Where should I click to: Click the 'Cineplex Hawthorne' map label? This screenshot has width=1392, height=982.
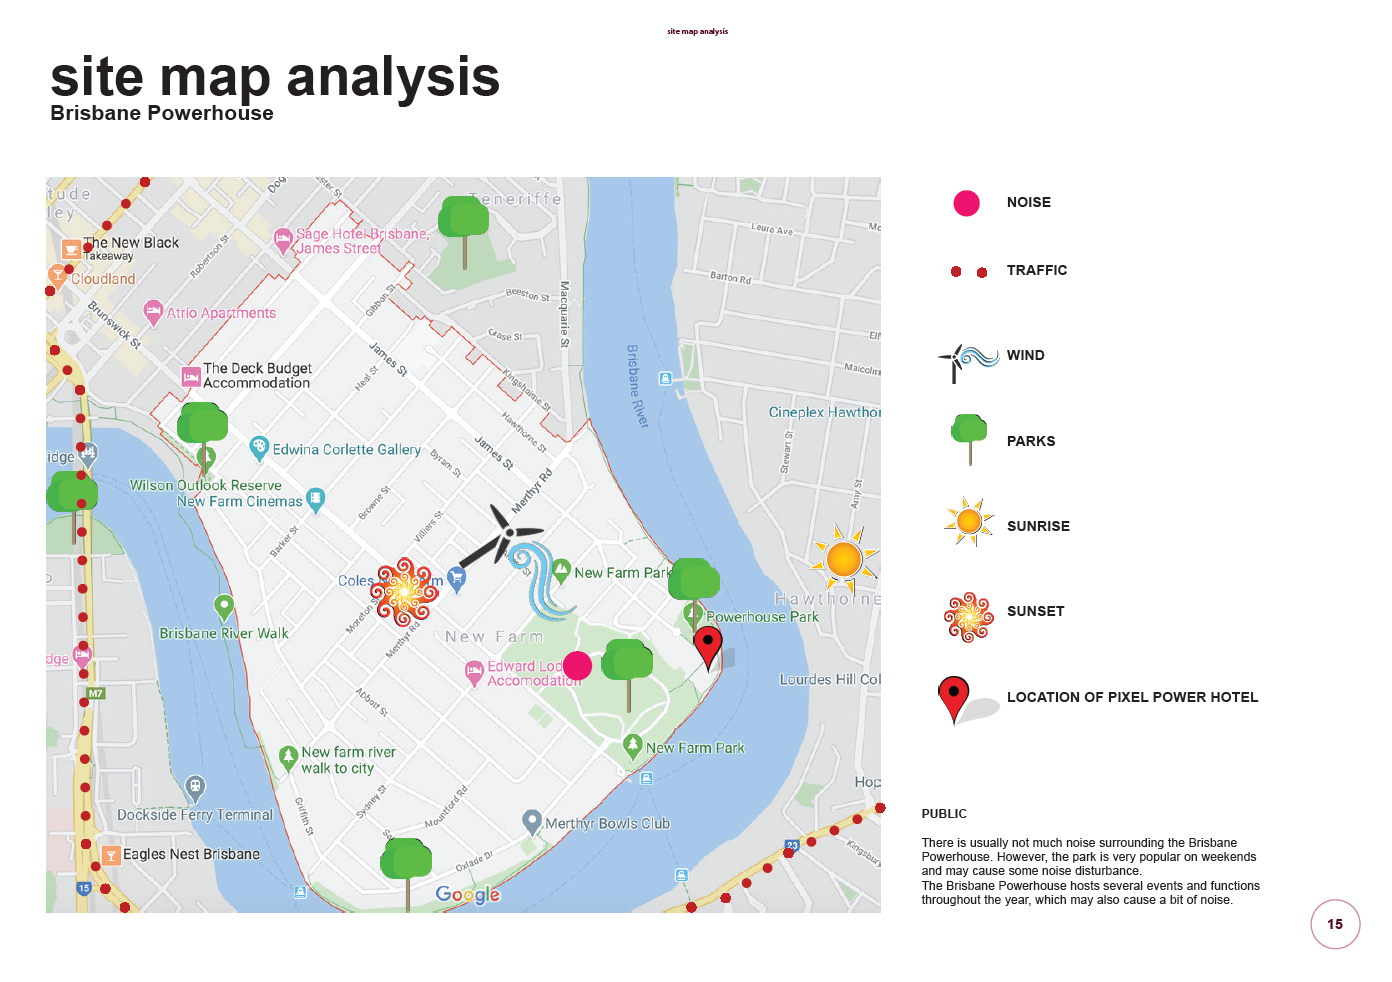tap(825, 412)
